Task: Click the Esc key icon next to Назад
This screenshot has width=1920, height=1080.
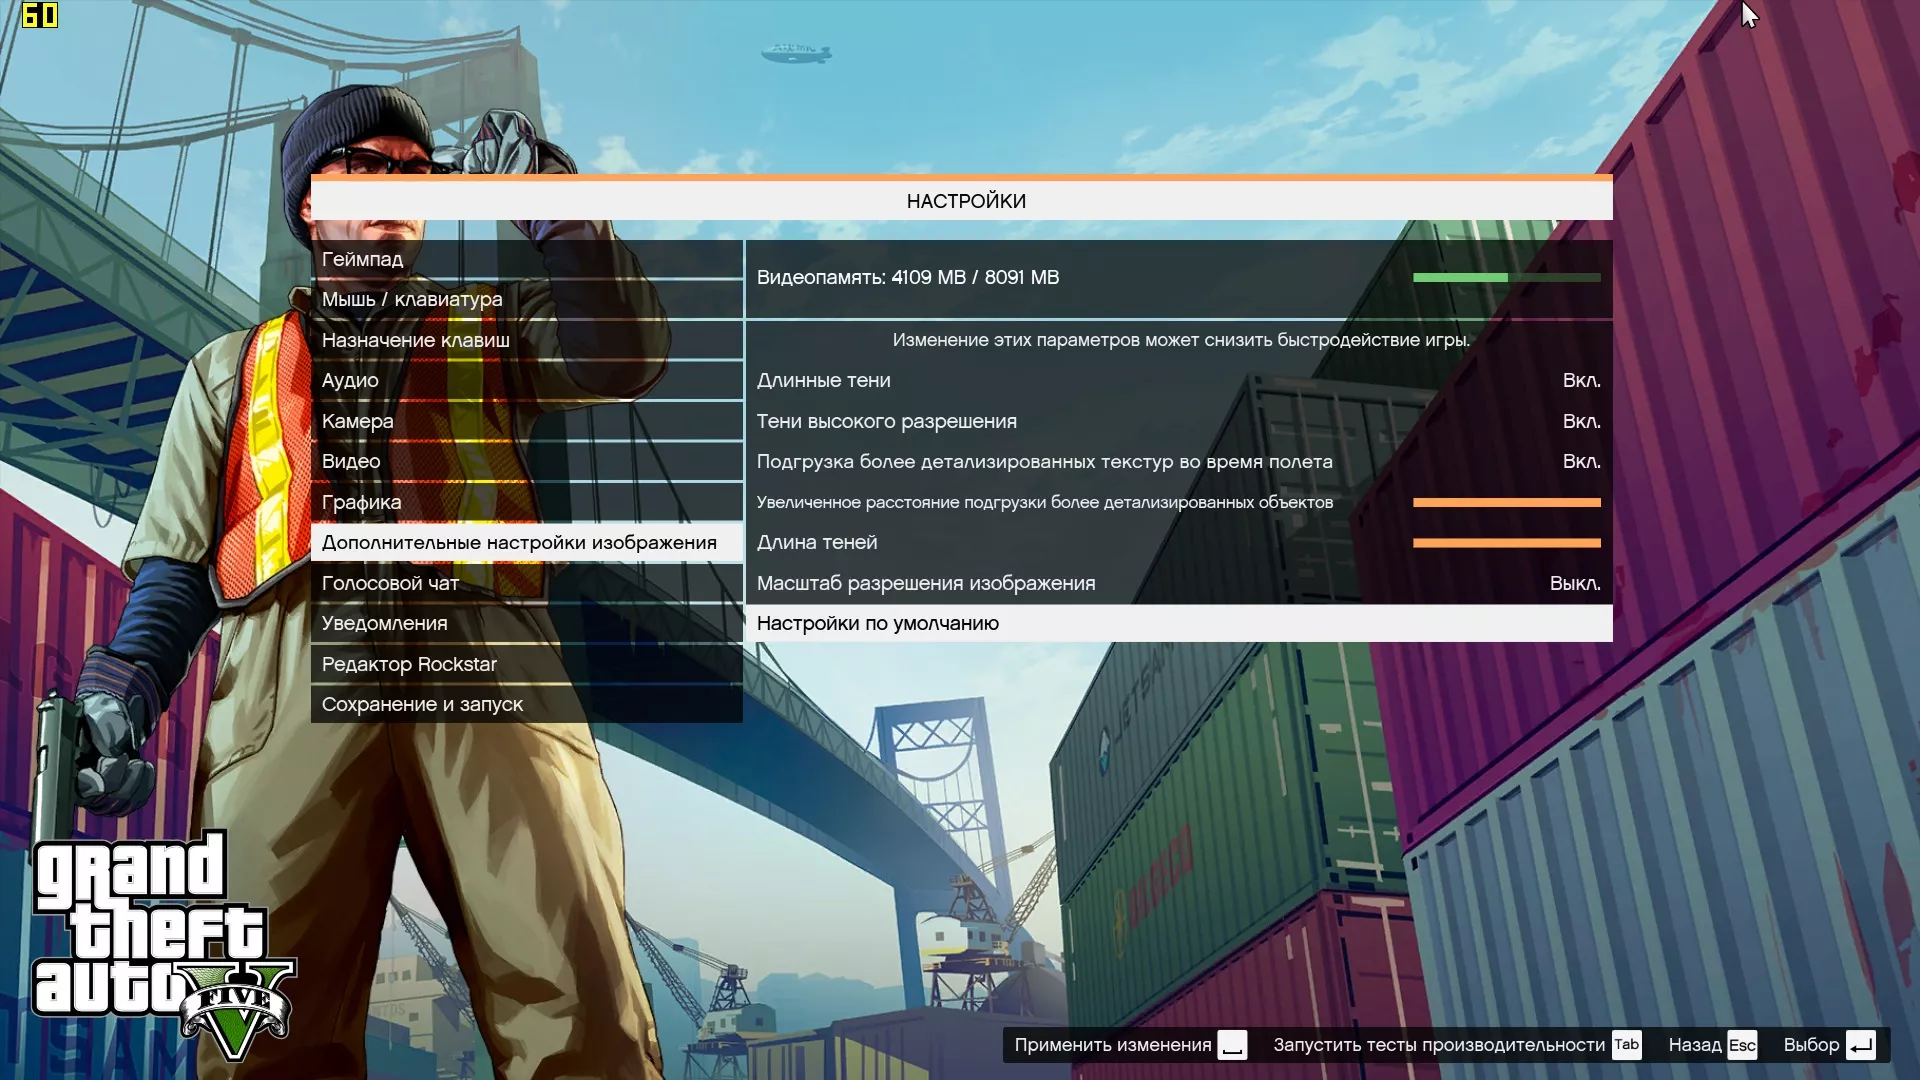Action: 1741,1045
